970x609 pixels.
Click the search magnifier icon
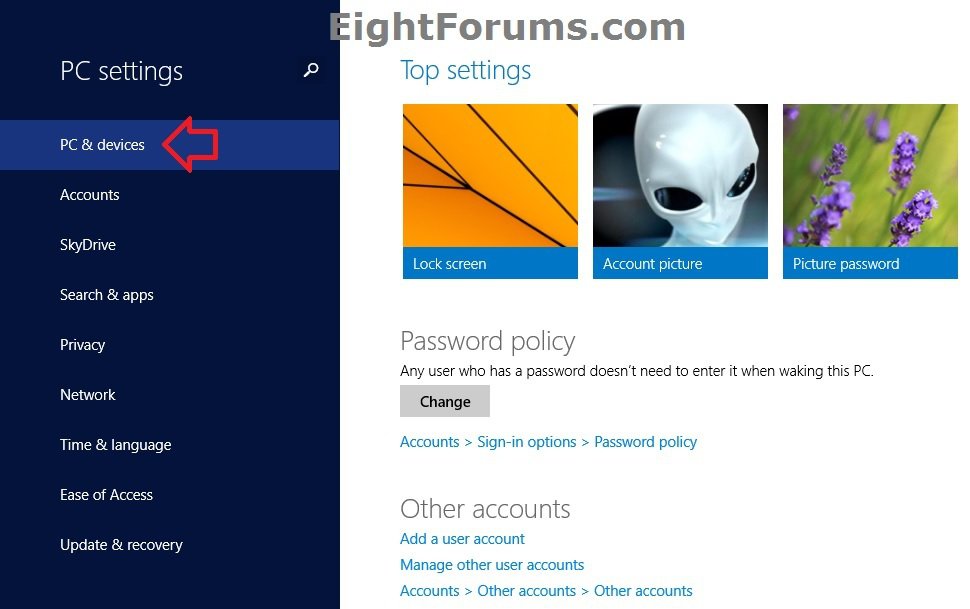click(311, 70)
